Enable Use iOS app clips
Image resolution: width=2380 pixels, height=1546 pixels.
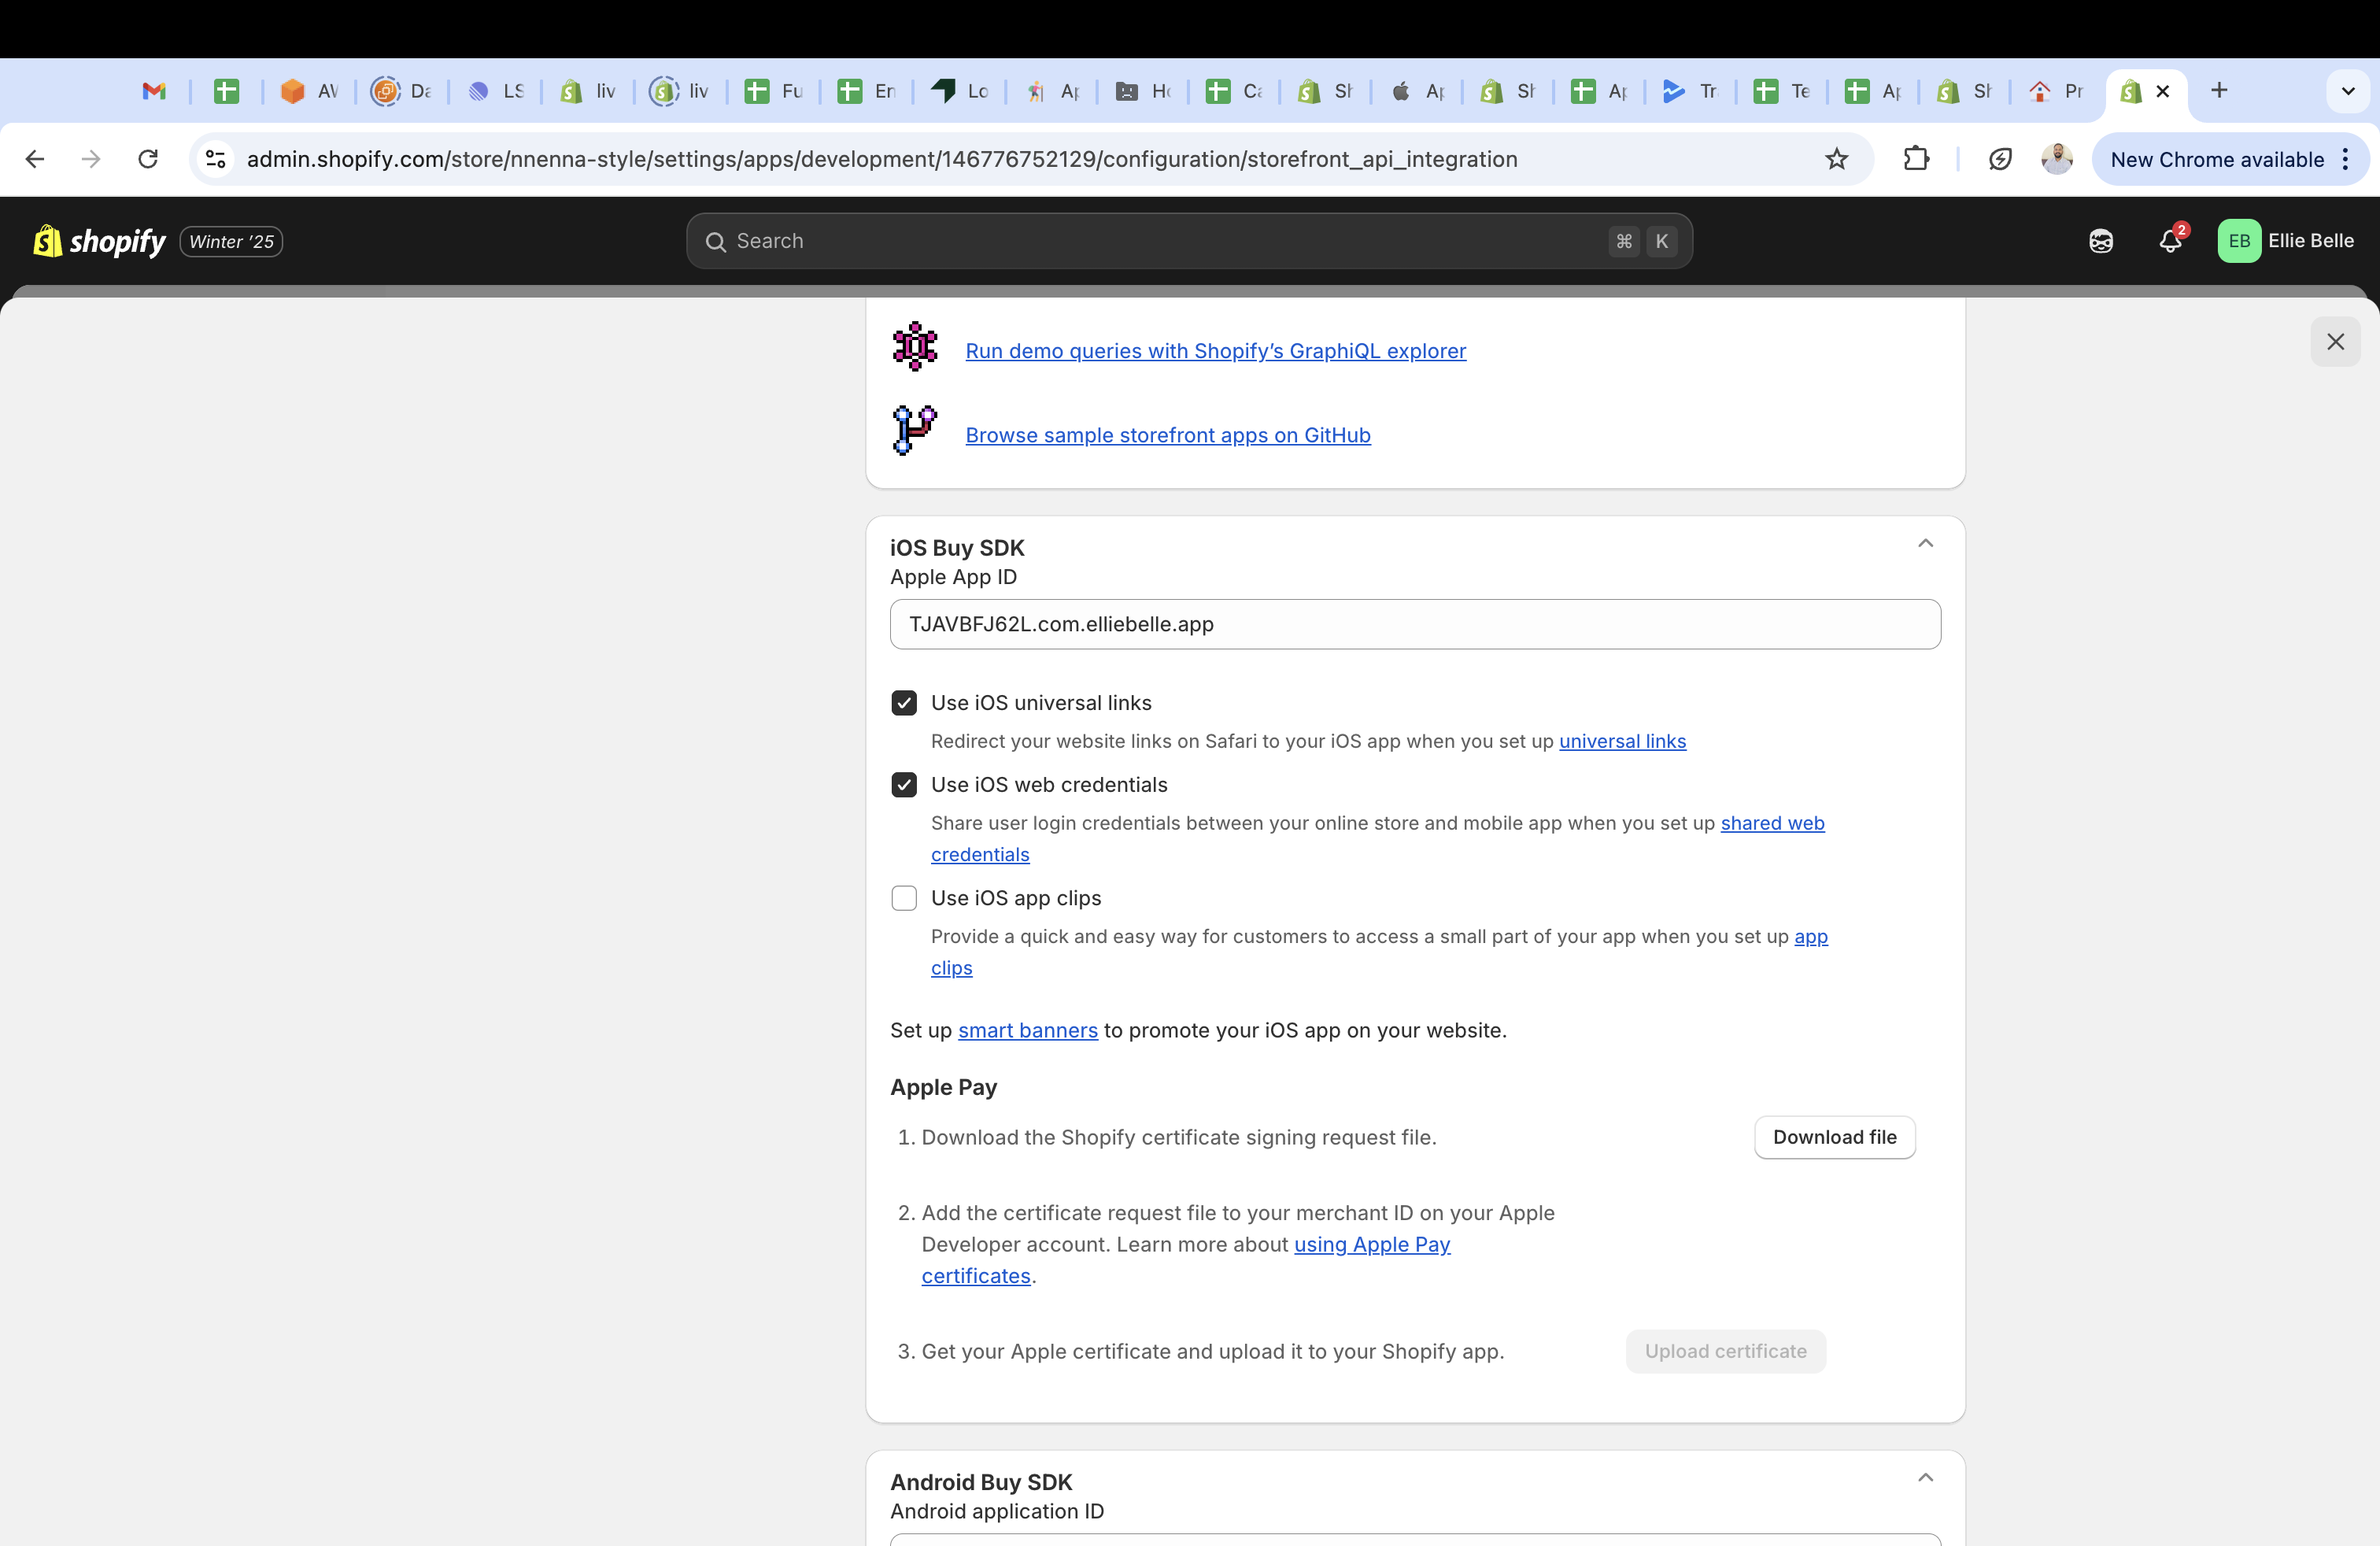pos(904,898)
